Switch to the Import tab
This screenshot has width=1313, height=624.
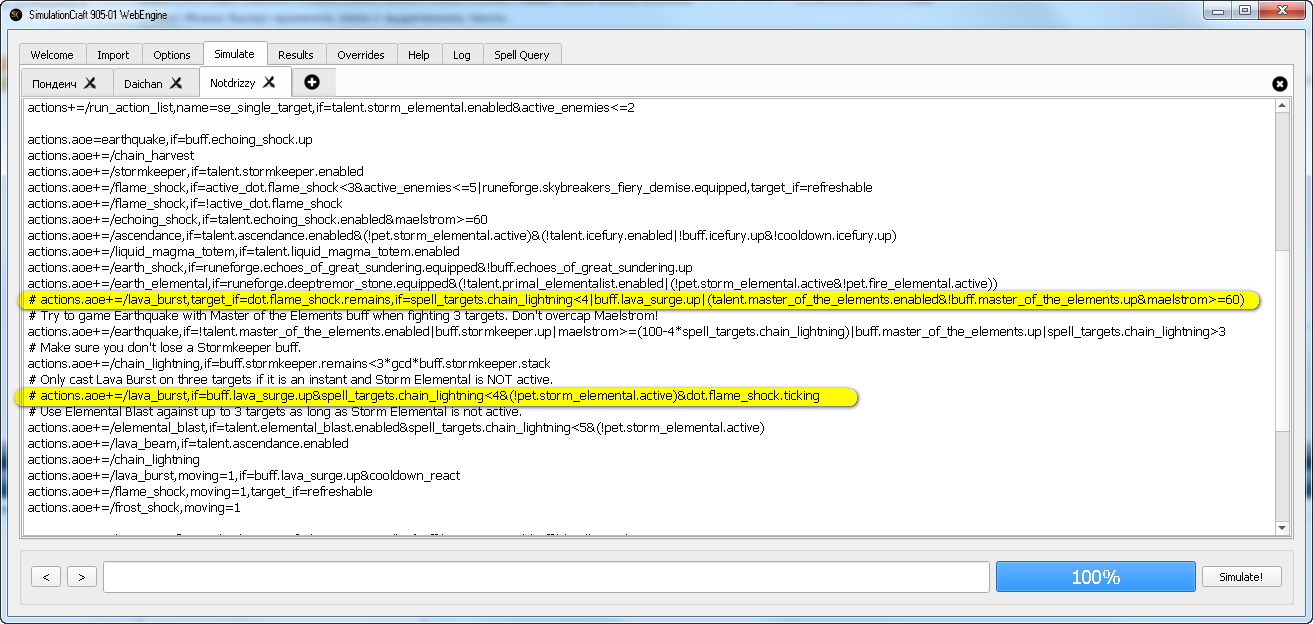click(x=114, y=55)
